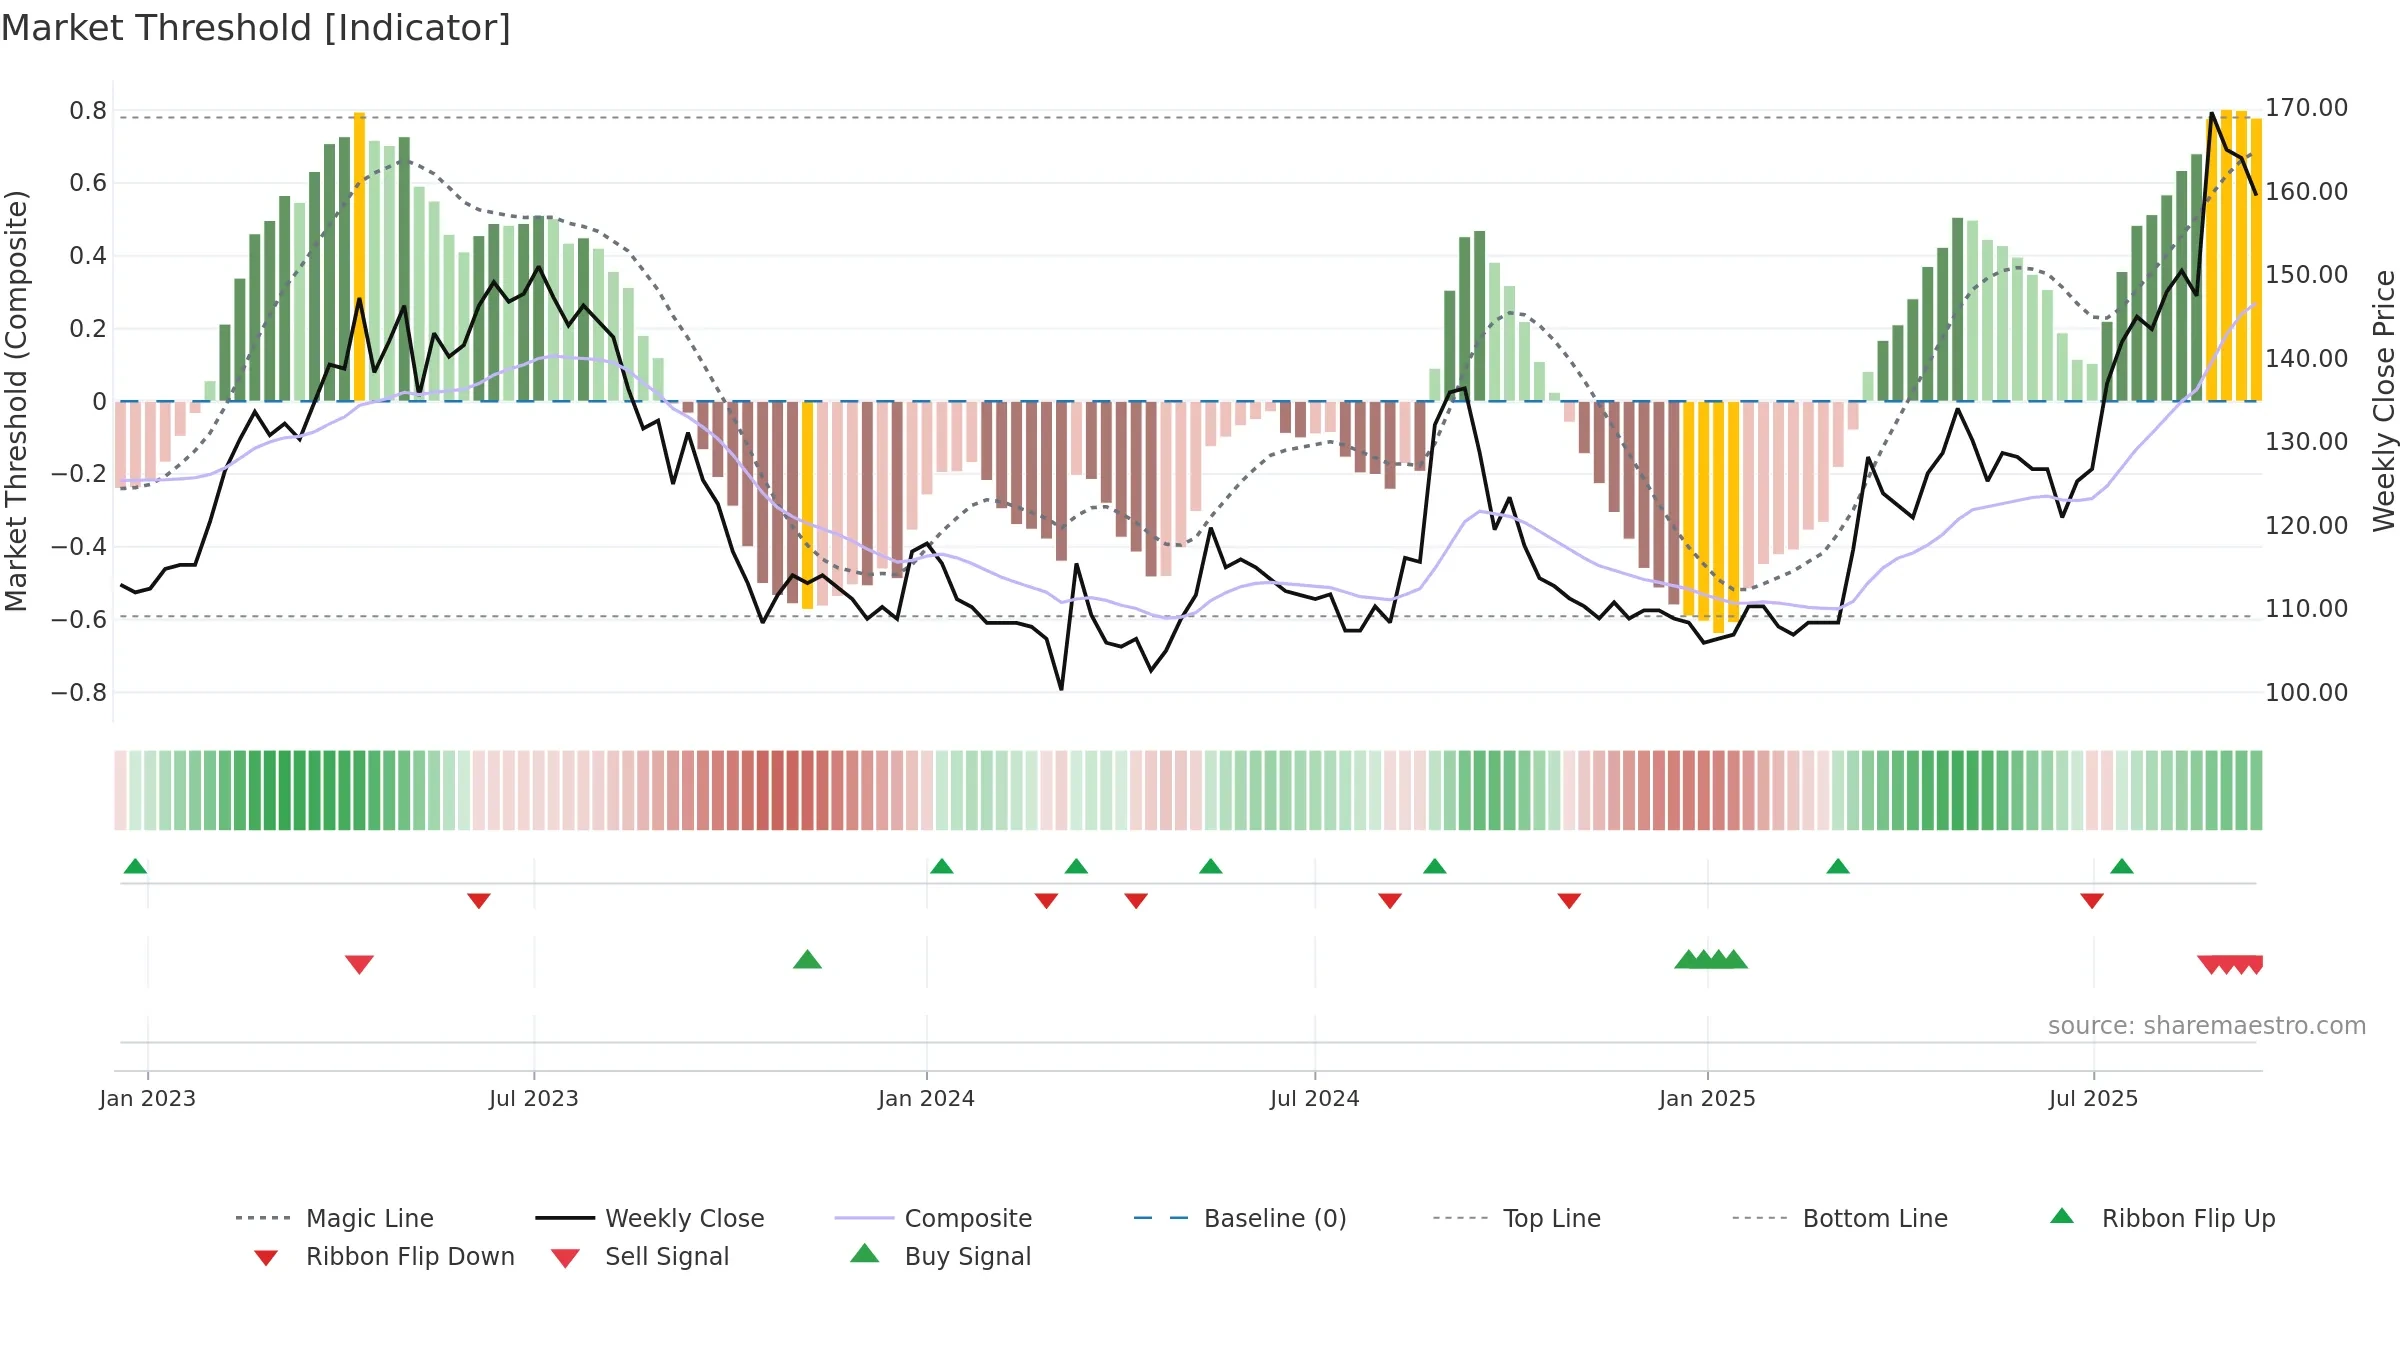Screen dimensions: 2400x1350
Task: Click the Ribbon Flip Up marker just after Jan 2024
Action: click(x=941, y=866)
